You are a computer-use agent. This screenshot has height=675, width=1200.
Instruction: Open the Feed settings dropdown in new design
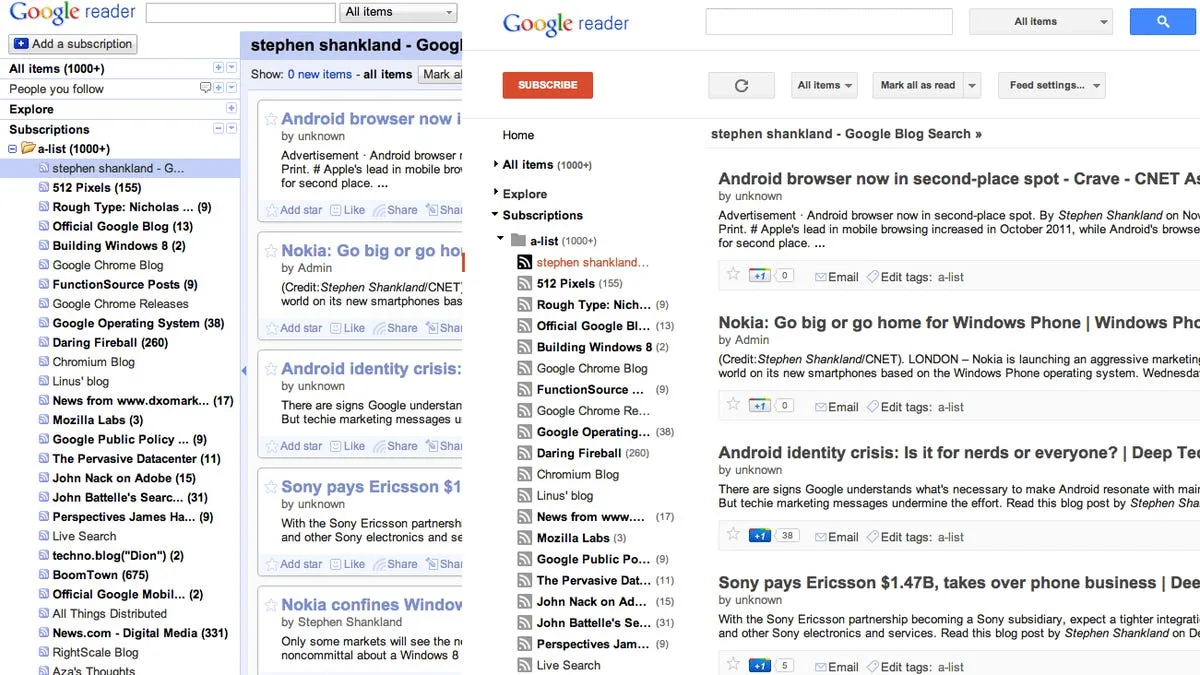tap(1051, 85)
